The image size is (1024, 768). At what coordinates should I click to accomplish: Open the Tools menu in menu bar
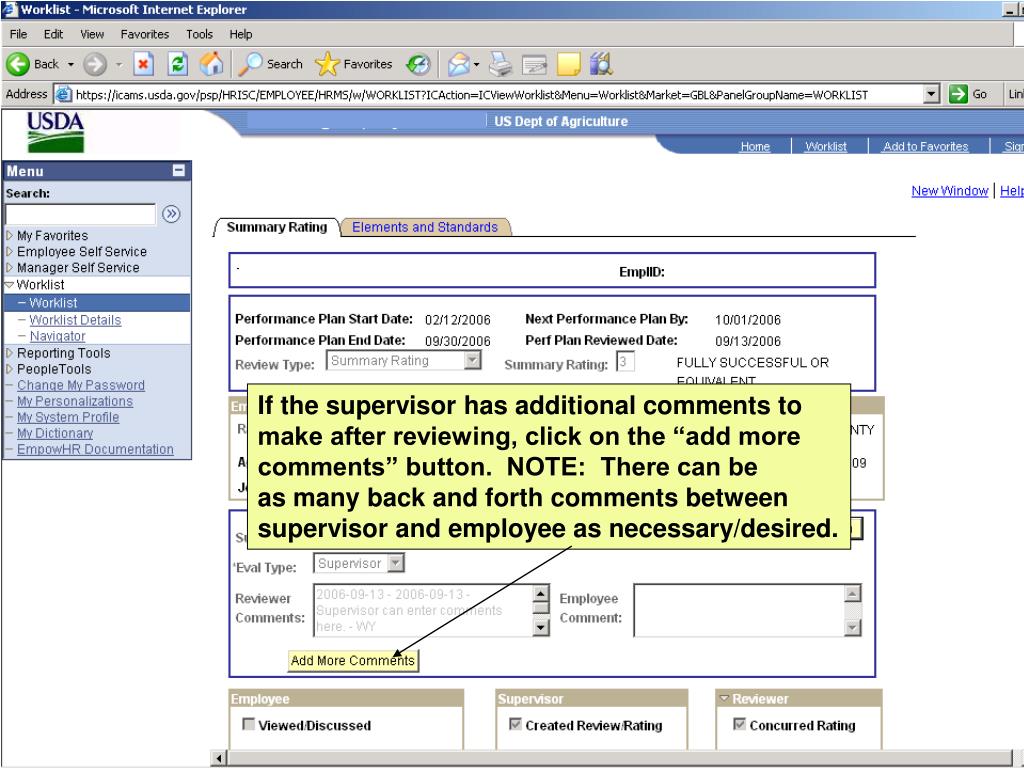[200, 34]
